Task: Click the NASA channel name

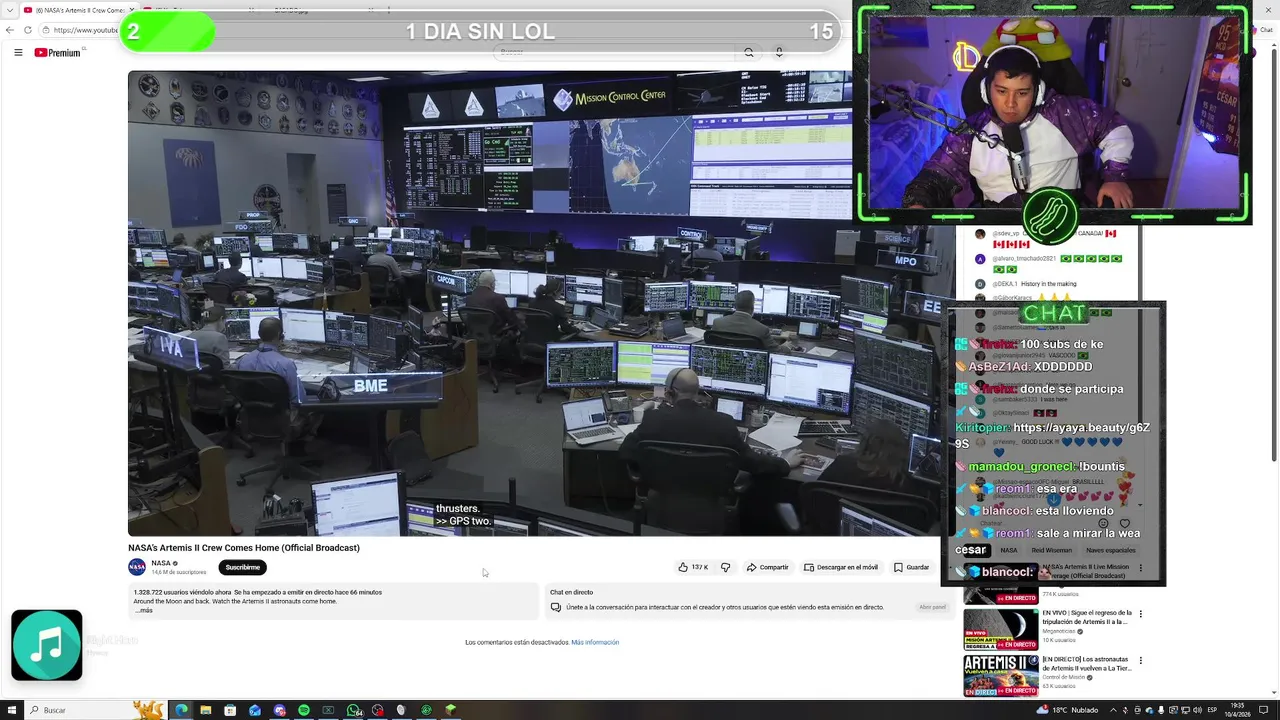Action: [161, 563]
